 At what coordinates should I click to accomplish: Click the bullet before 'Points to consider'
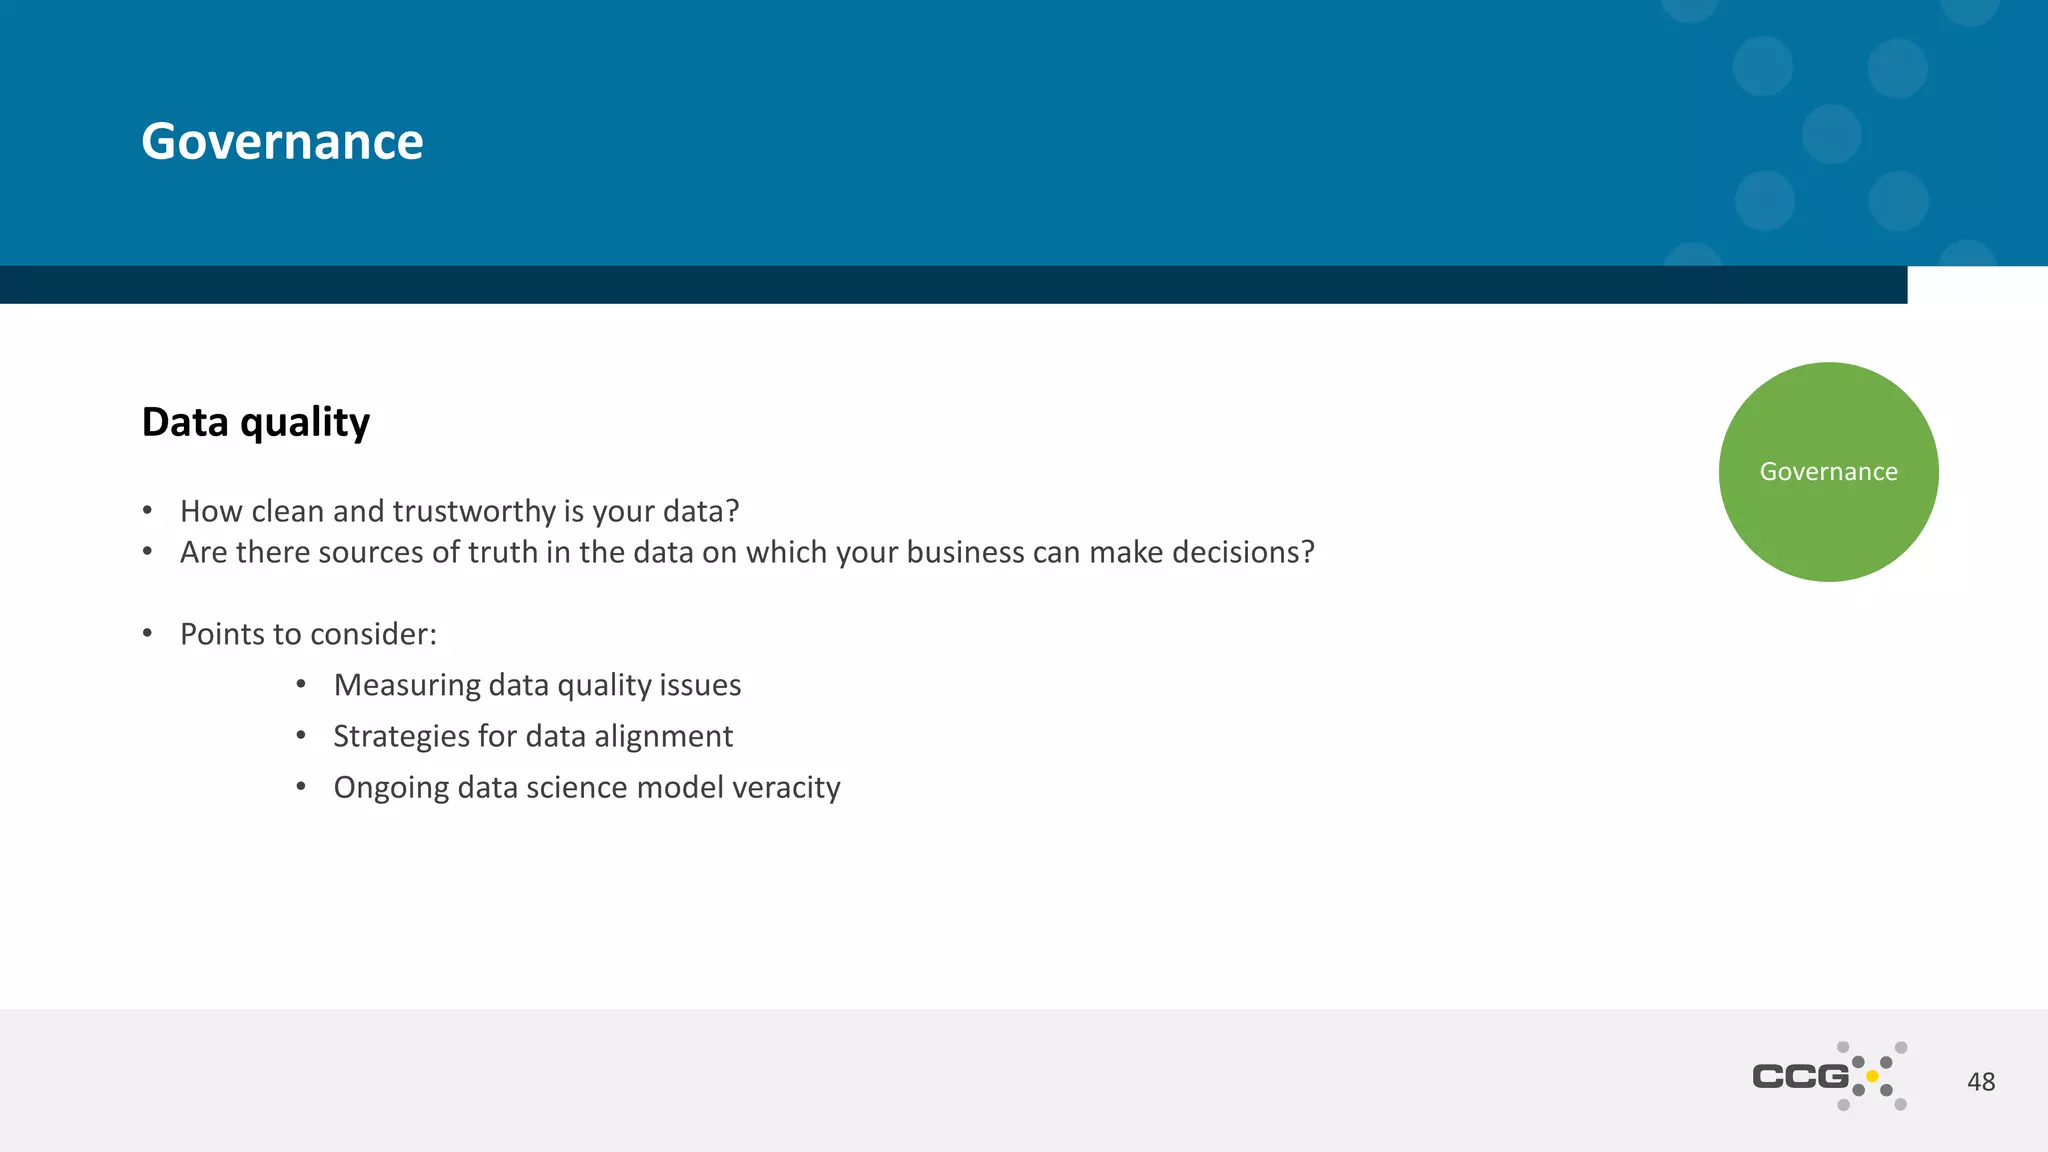tap(147, 633)
